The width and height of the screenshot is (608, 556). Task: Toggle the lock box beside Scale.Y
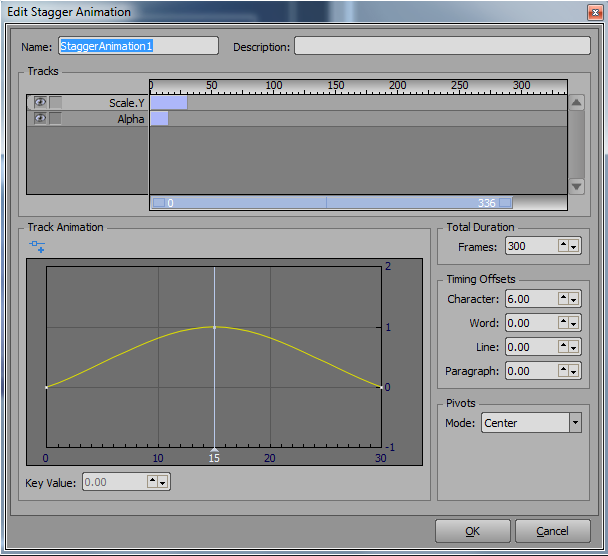pos(56,102)
